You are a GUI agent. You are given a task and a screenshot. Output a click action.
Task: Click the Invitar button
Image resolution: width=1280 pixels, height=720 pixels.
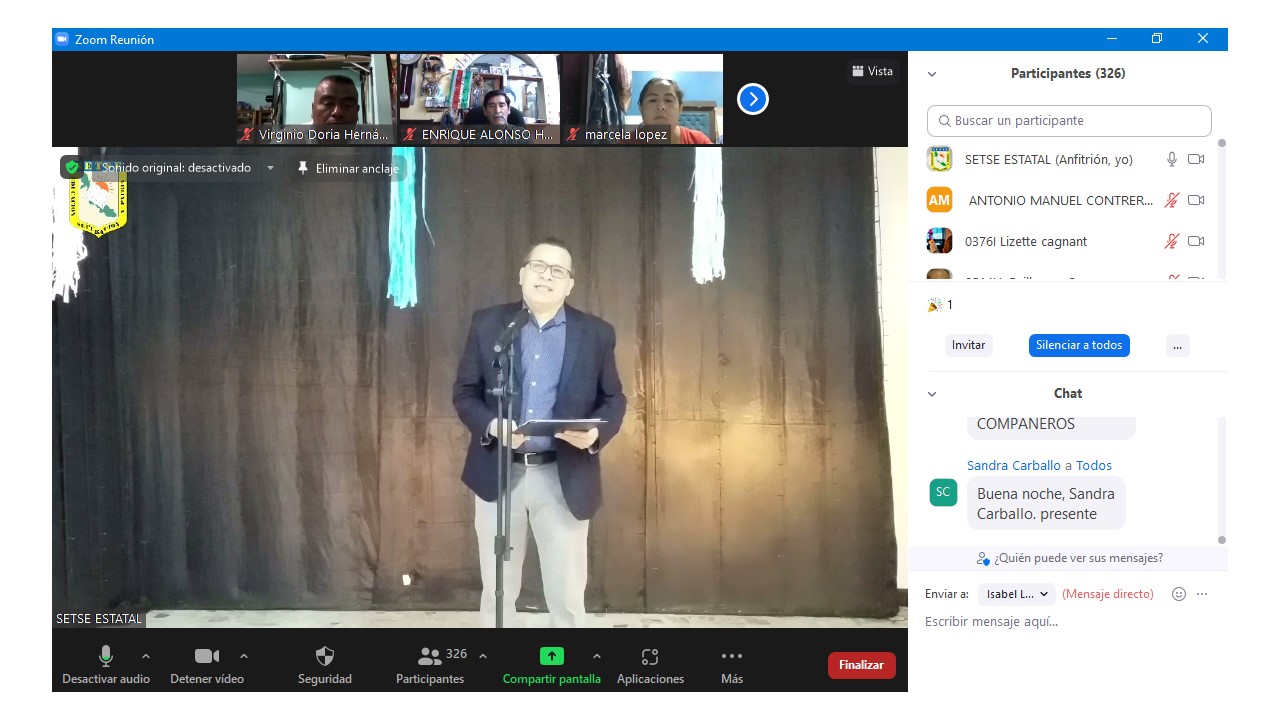[x=968, y=345]
